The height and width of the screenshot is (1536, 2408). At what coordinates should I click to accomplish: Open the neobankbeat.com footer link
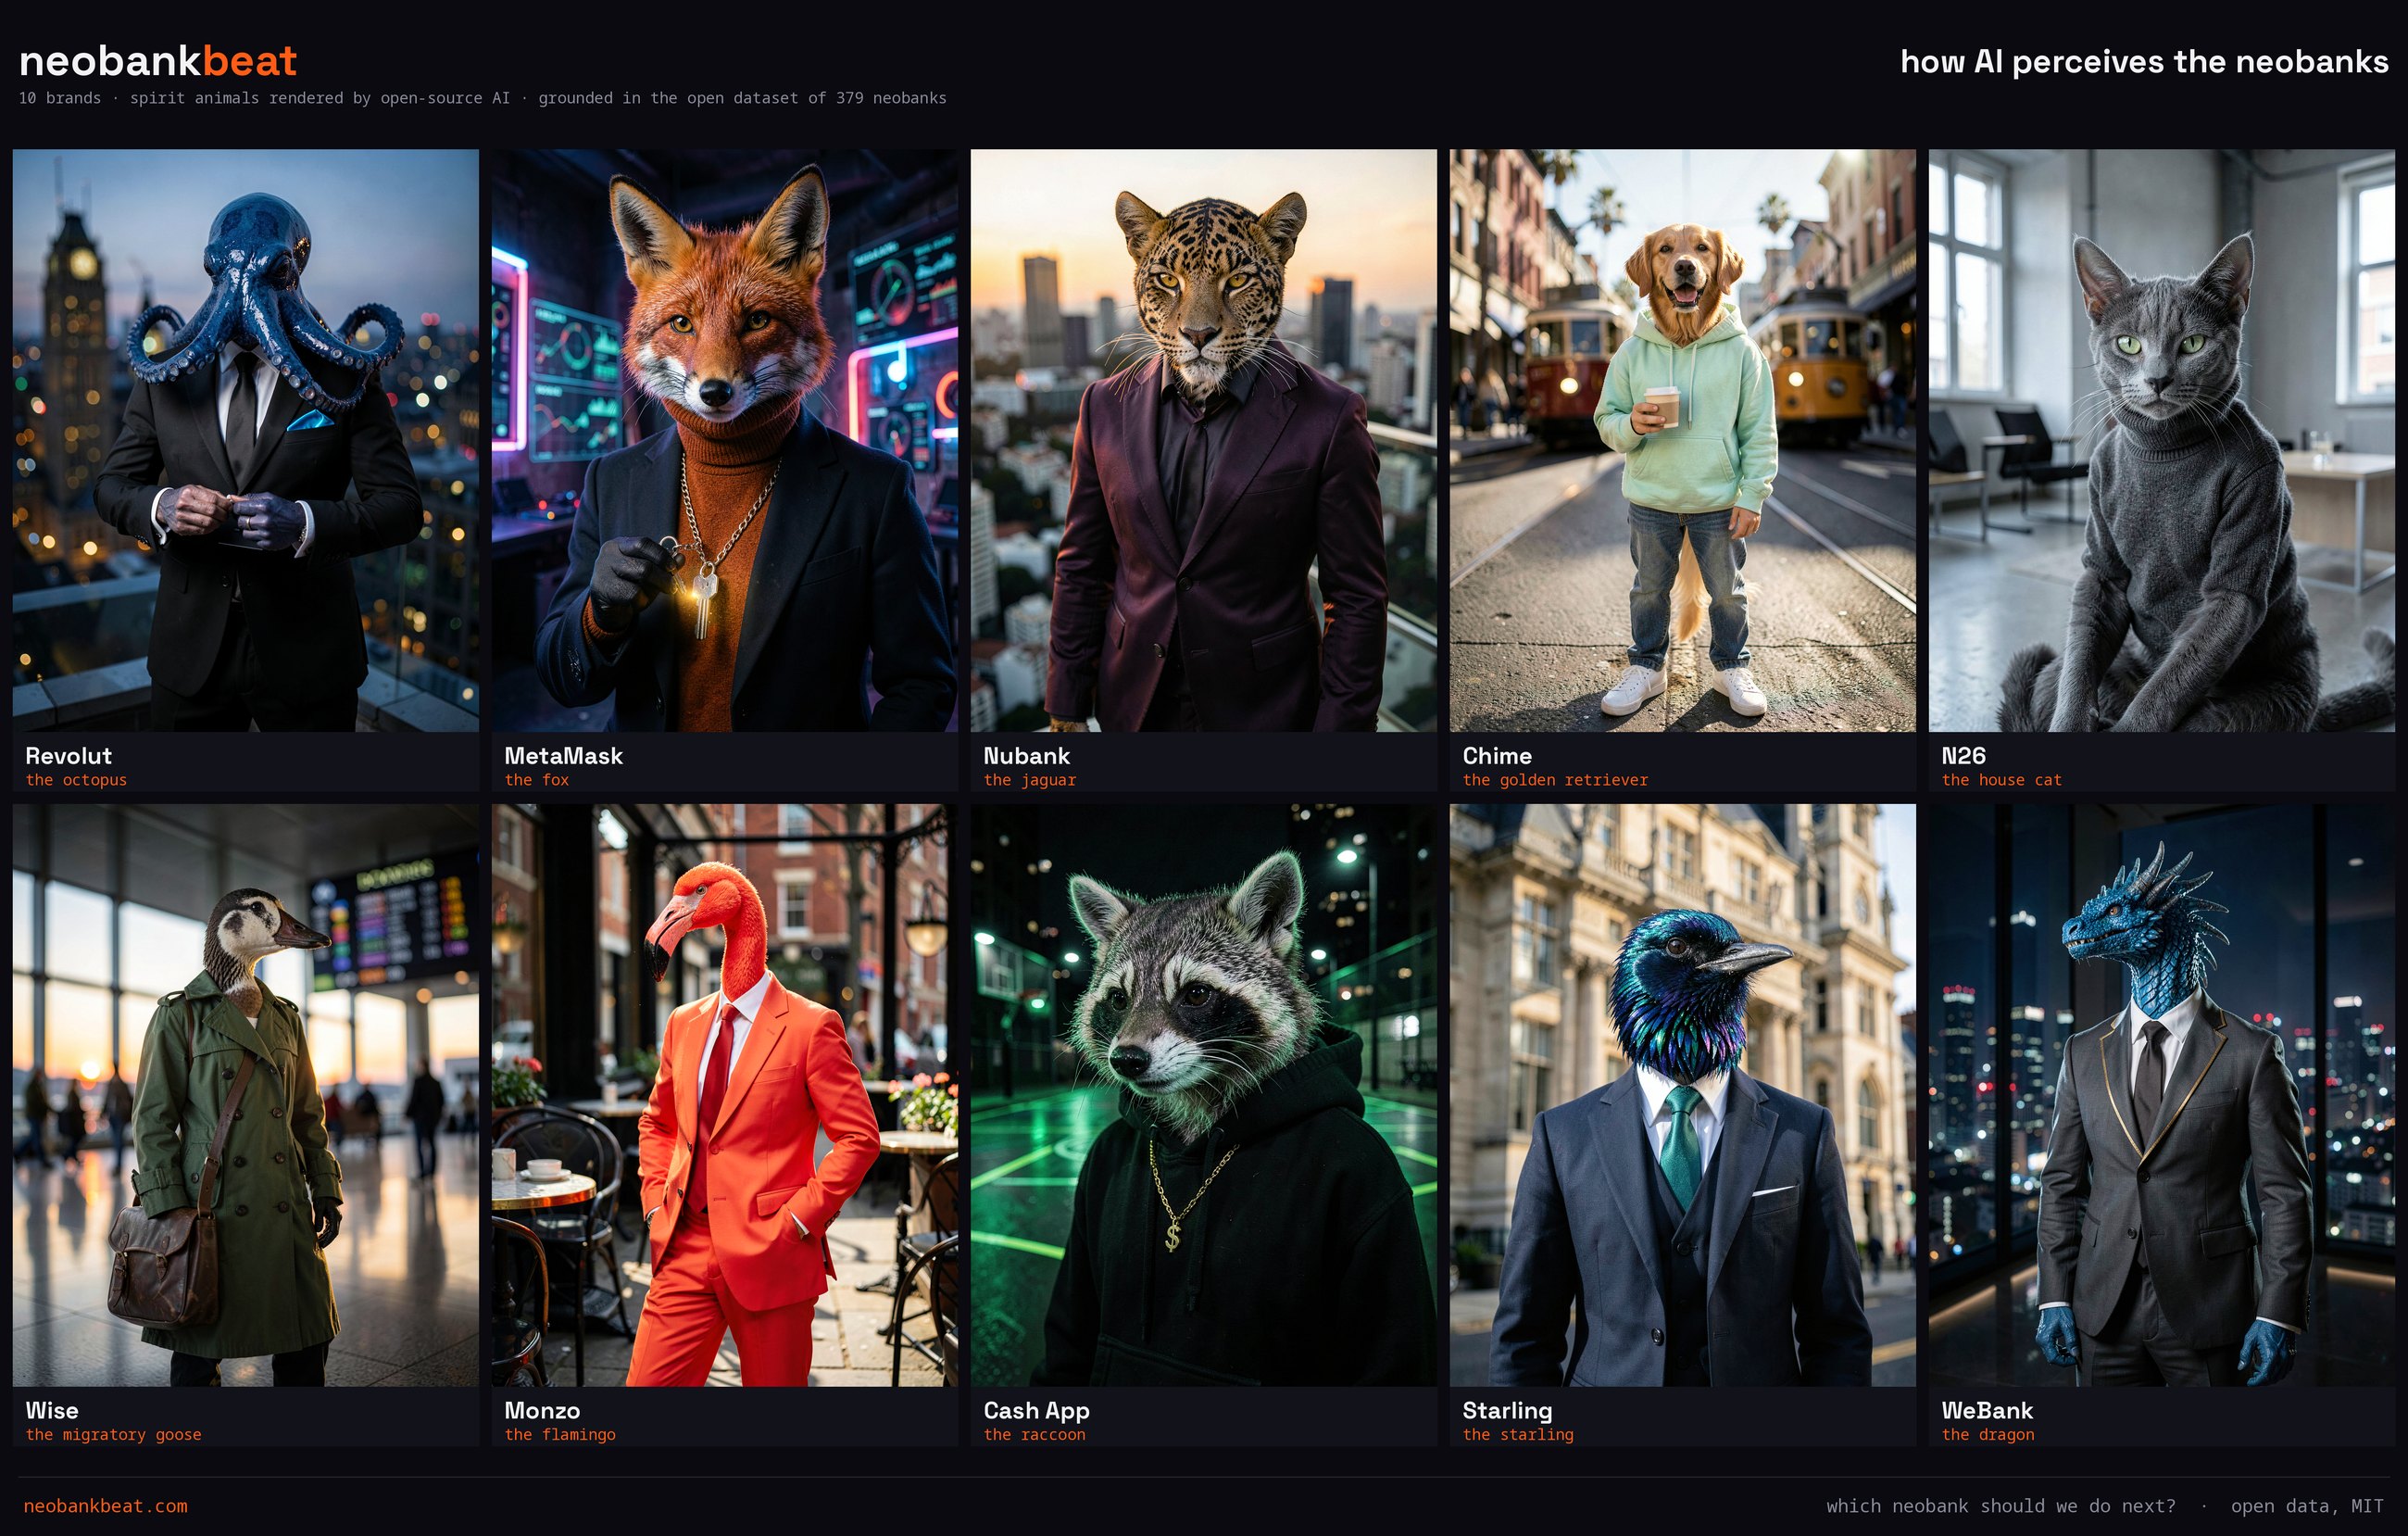[105, 1506]
